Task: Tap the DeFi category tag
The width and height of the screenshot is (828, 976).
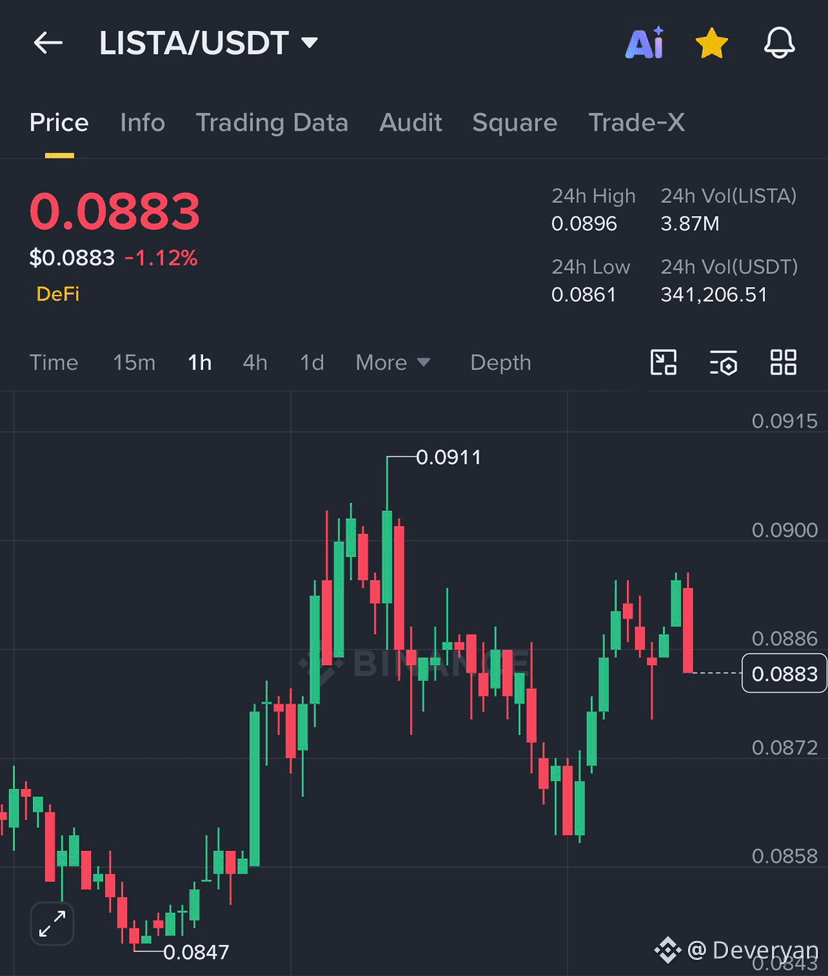Action: (58, 294)
